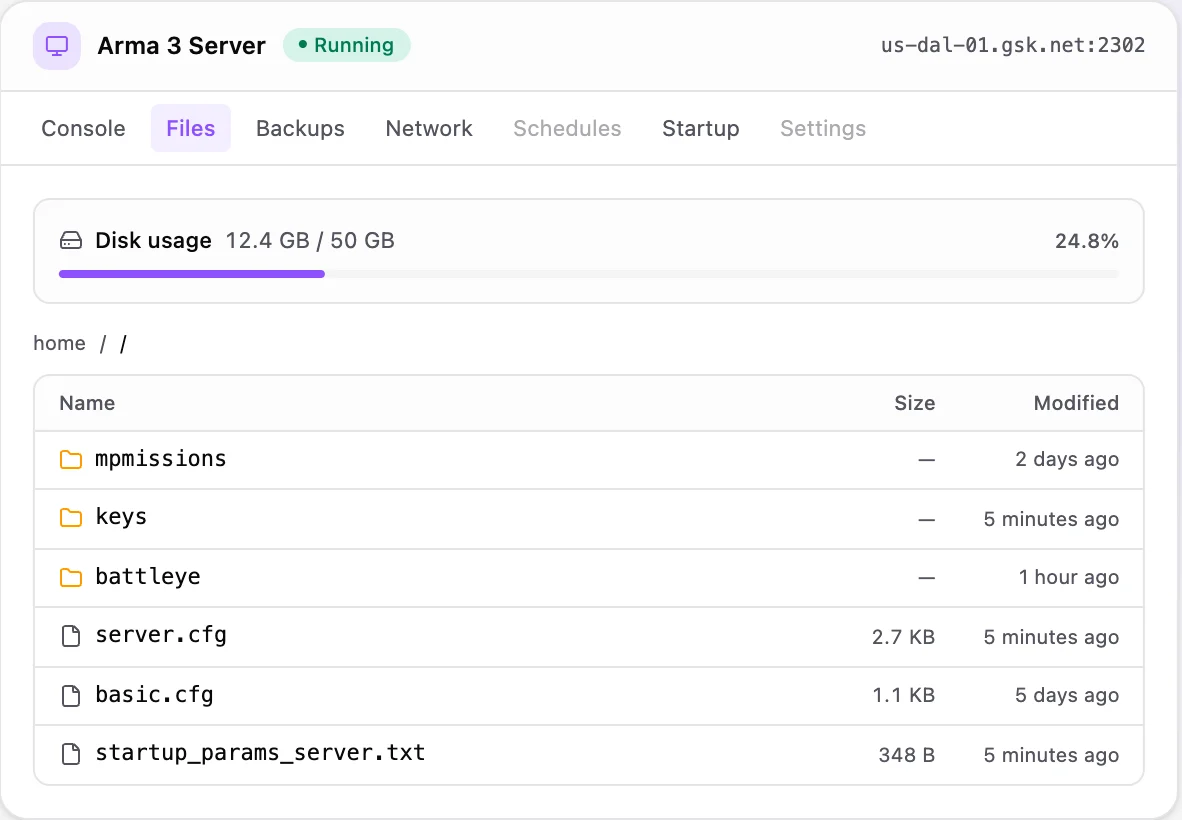Click the 2 days ago modified value
Screen dimensions: 1182x820
[1067, 459]
